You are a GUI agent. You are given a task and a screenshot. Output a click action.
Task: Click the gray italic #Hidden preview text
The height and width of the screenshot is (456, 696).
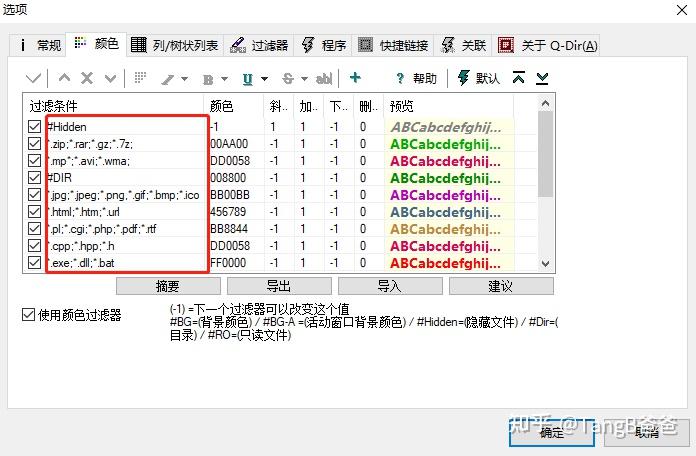pos(446,127)
